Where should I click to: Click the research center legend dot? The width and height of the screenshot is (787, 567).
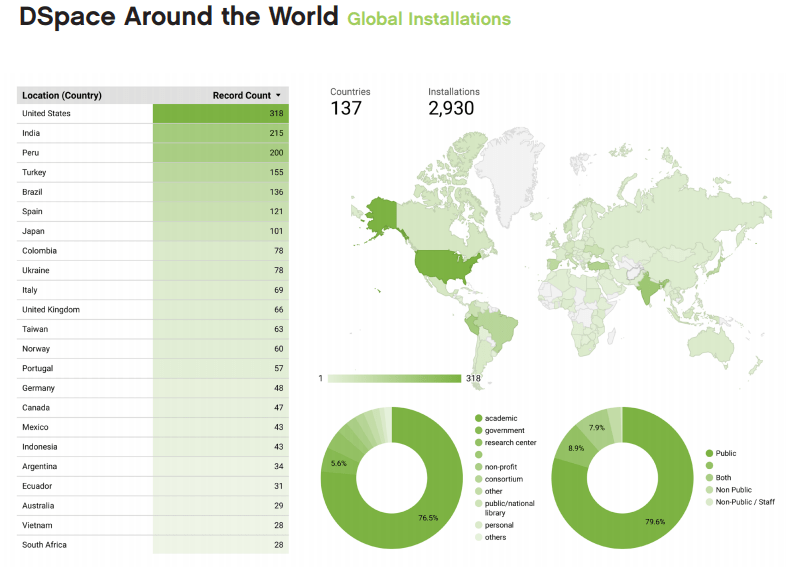(x=479, y=442)
